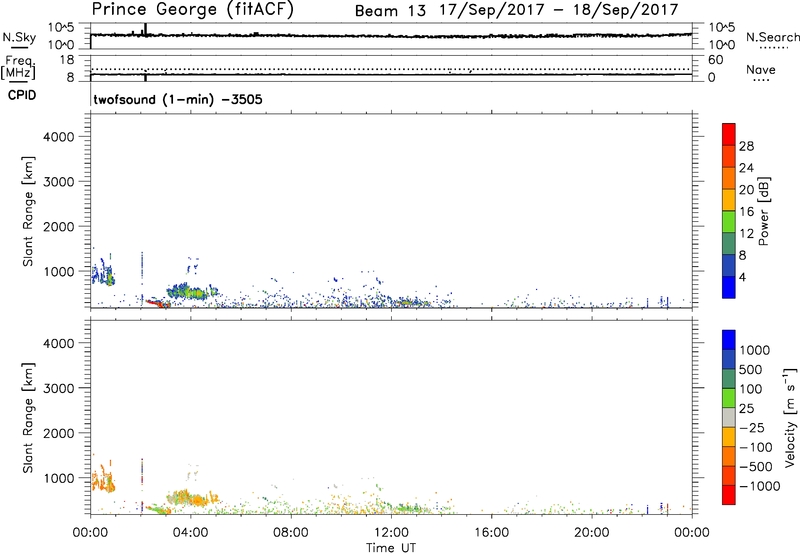Click the '2000' tick in Velocity panel
Image resolution: width=800 pixels, height=554 pixels.
[x=59, y=433]
